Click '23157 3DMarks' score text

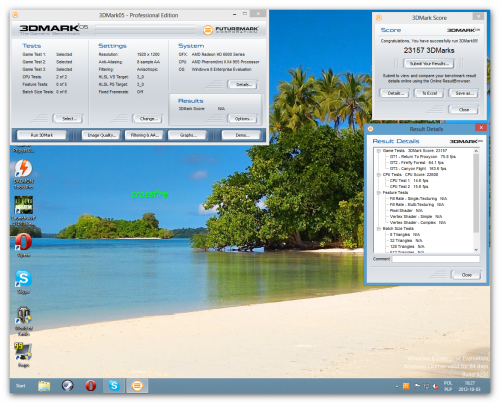click(429, 50)
